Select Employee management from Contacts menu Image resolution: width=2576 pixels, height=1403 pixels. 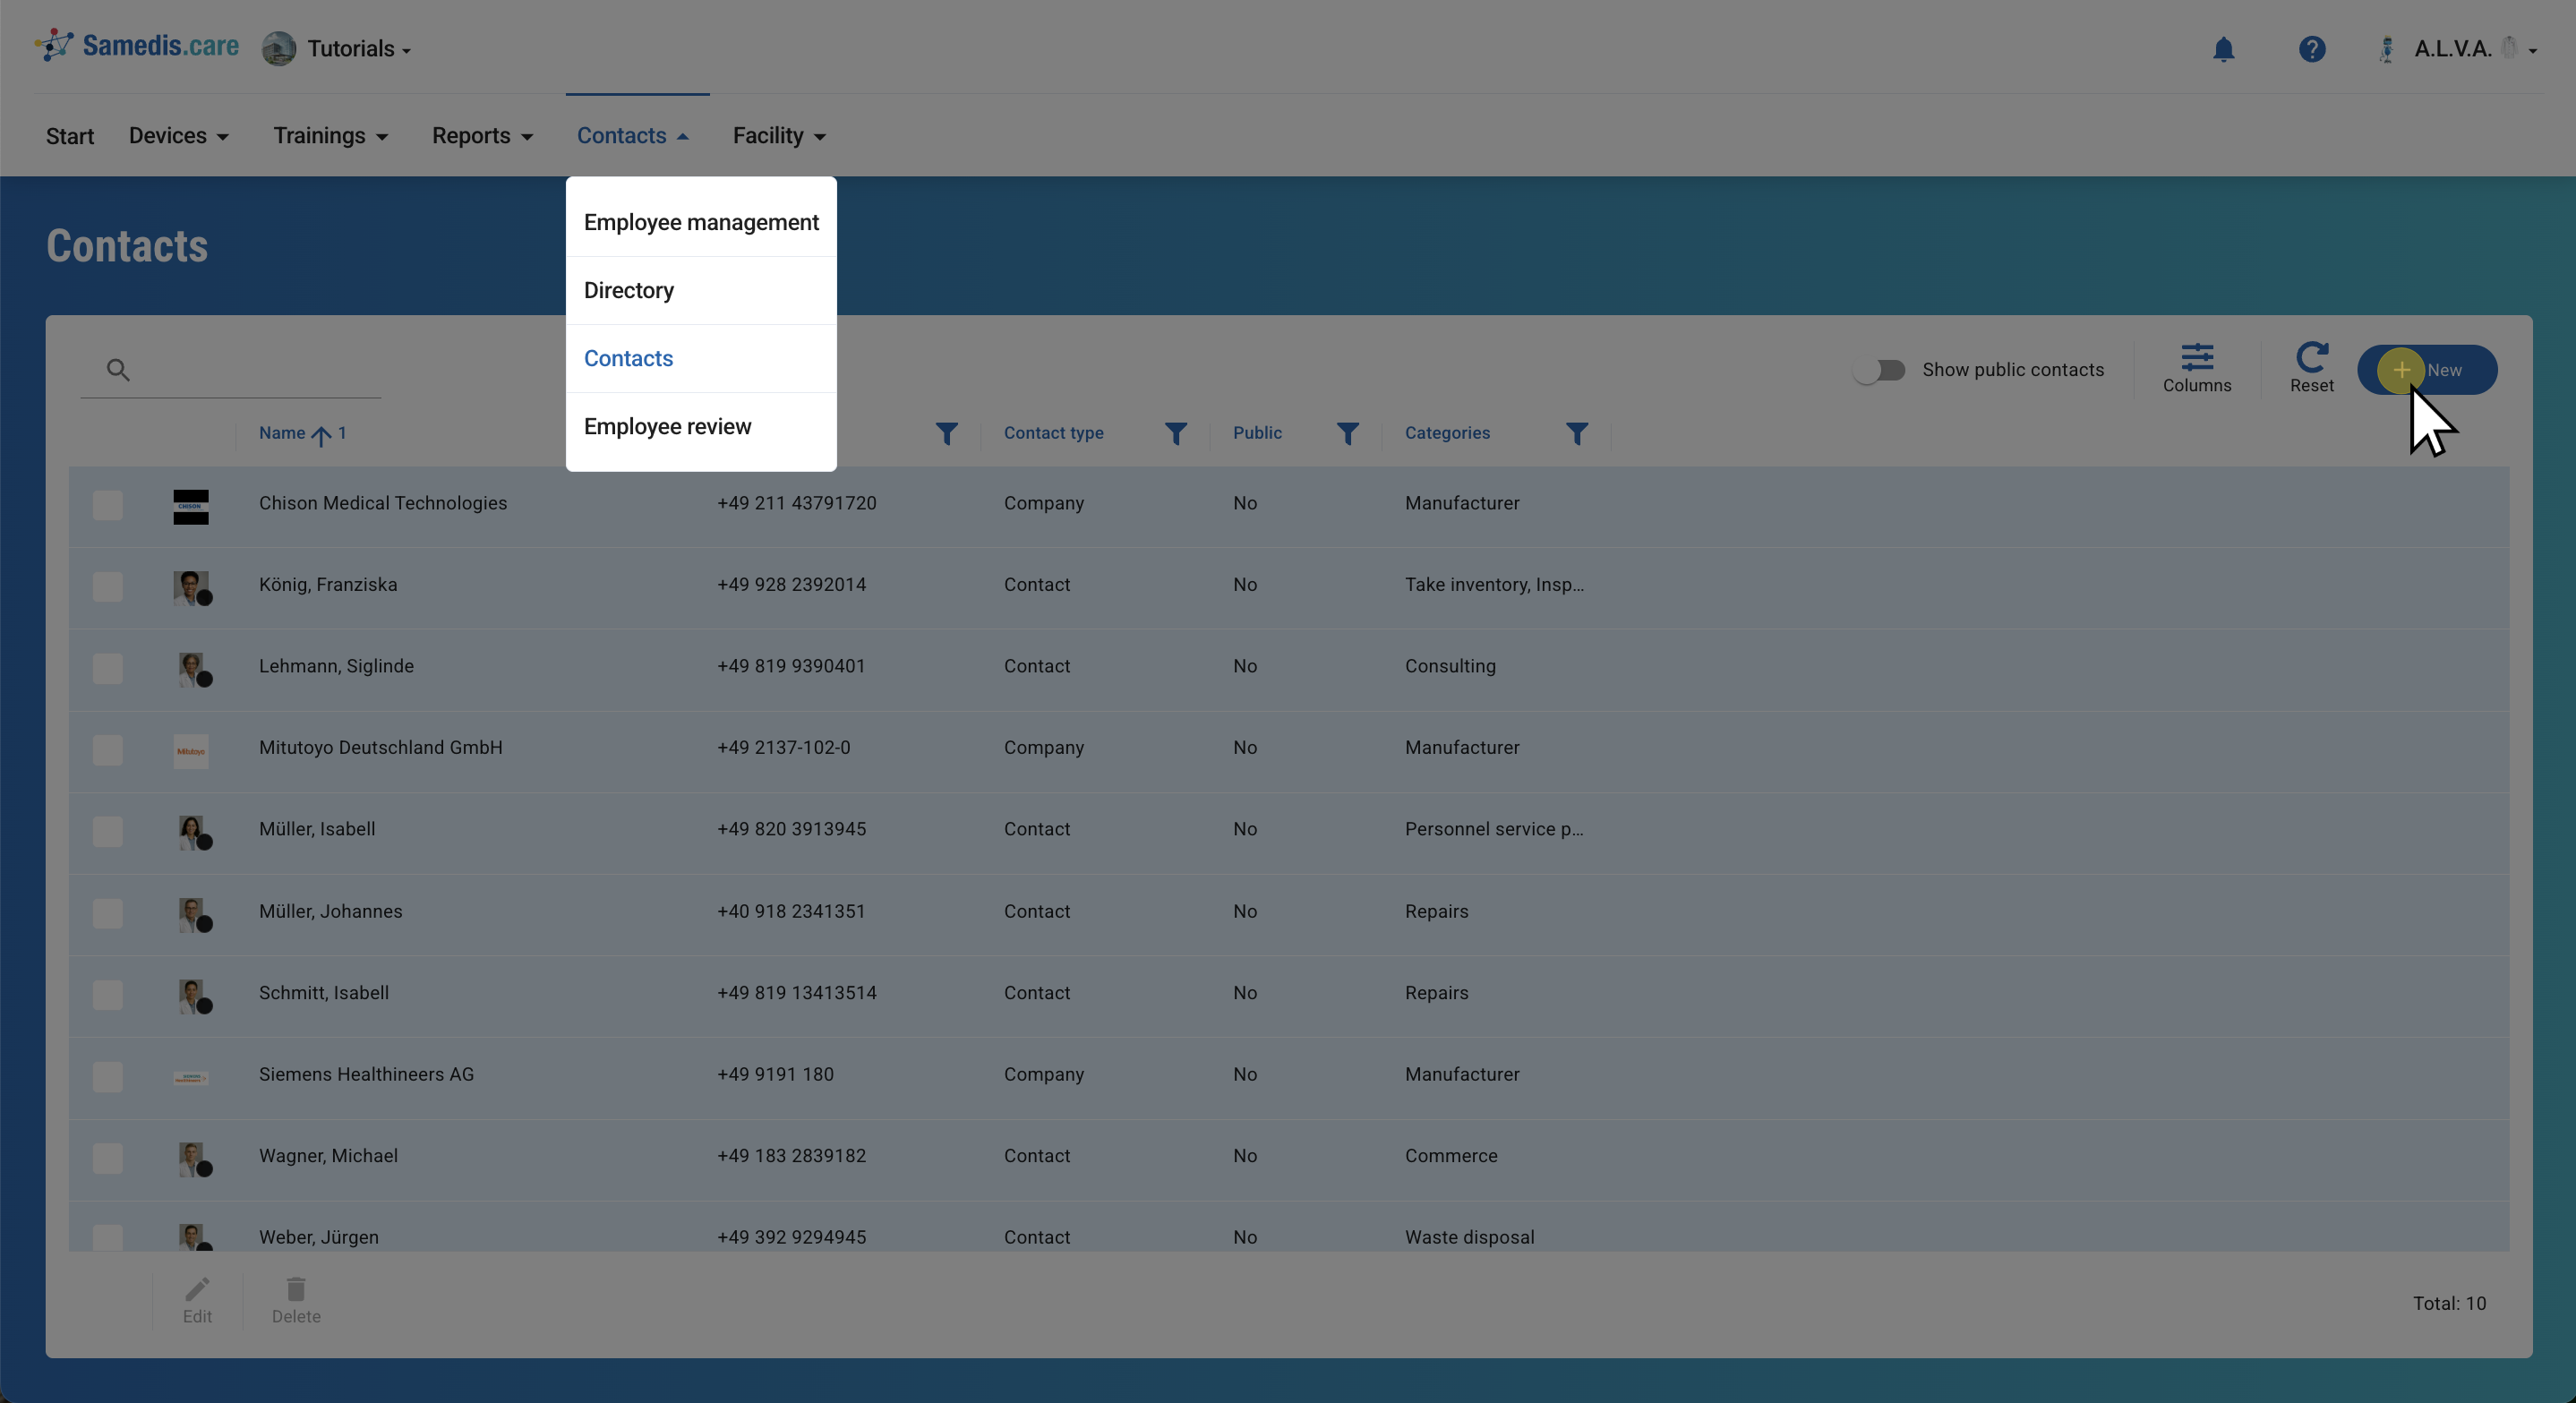701,222
